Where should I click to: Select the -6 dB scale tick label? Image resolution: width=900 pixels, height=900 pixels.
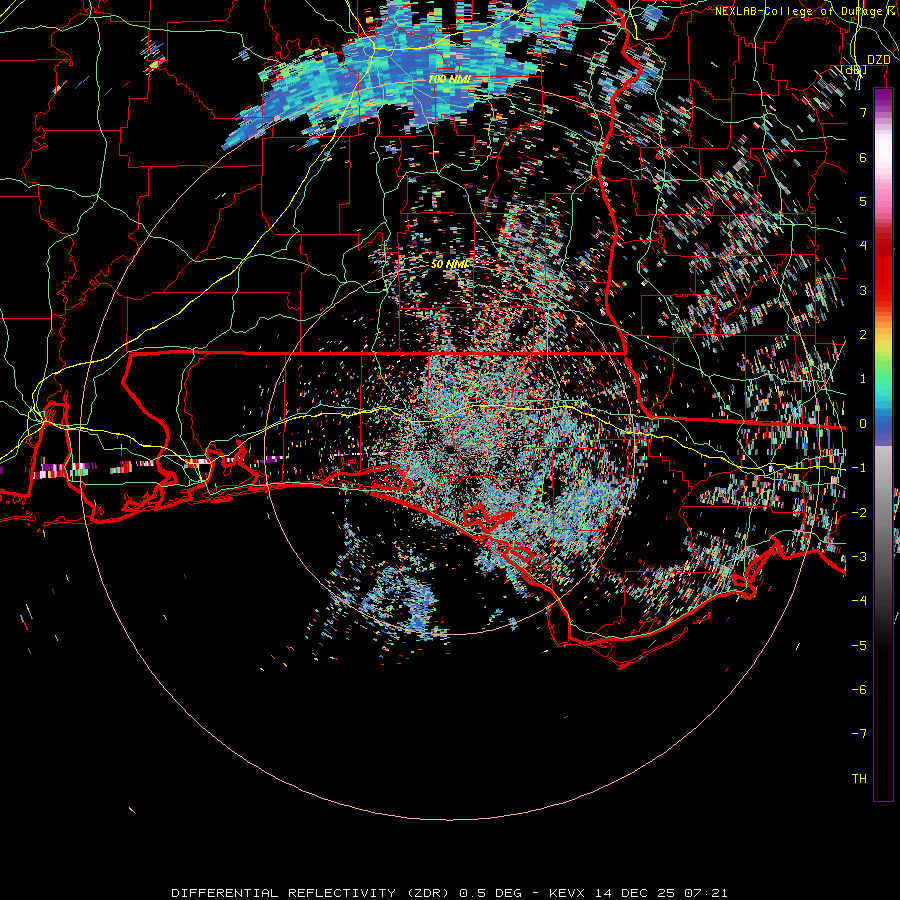[859, 690]
